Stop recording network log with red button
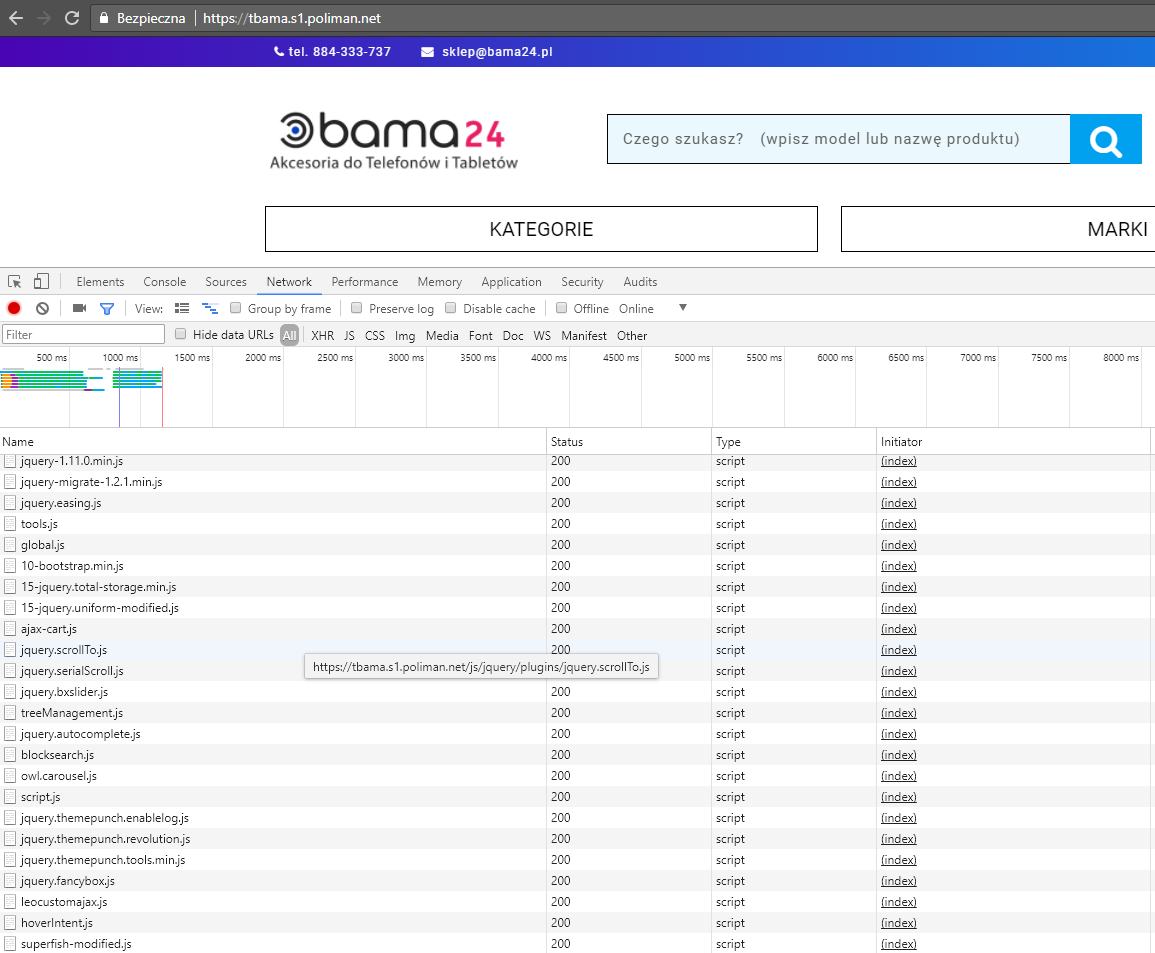Screen dimensions: 1155x953 pyautogui.click(x=14, y=309)
